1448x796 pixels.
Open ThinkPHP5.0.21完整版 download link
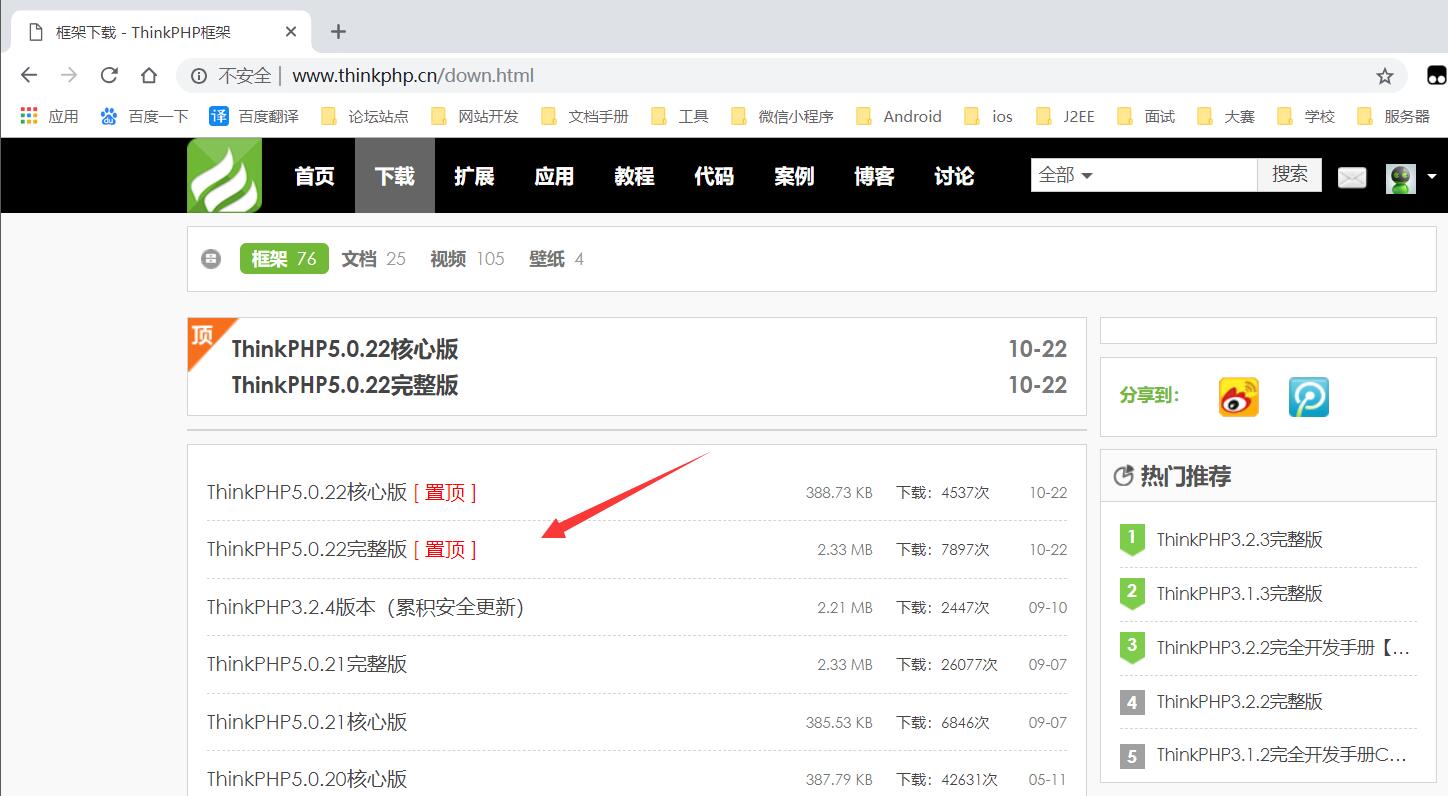tap(307, 664)
